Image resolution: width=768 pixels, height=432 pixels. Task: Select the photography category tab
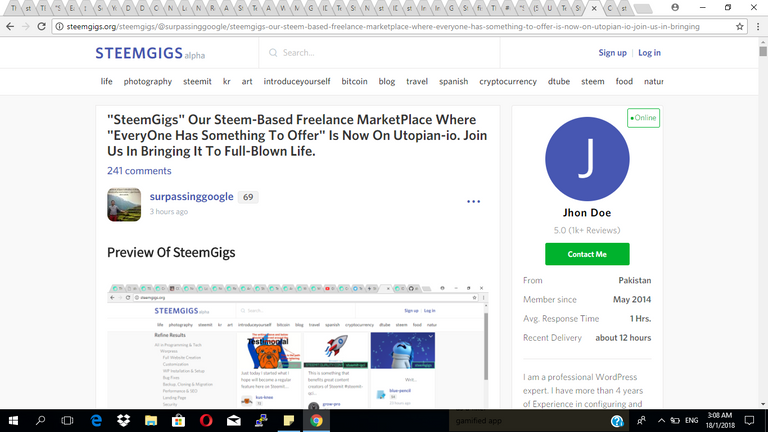click(147, 81)
